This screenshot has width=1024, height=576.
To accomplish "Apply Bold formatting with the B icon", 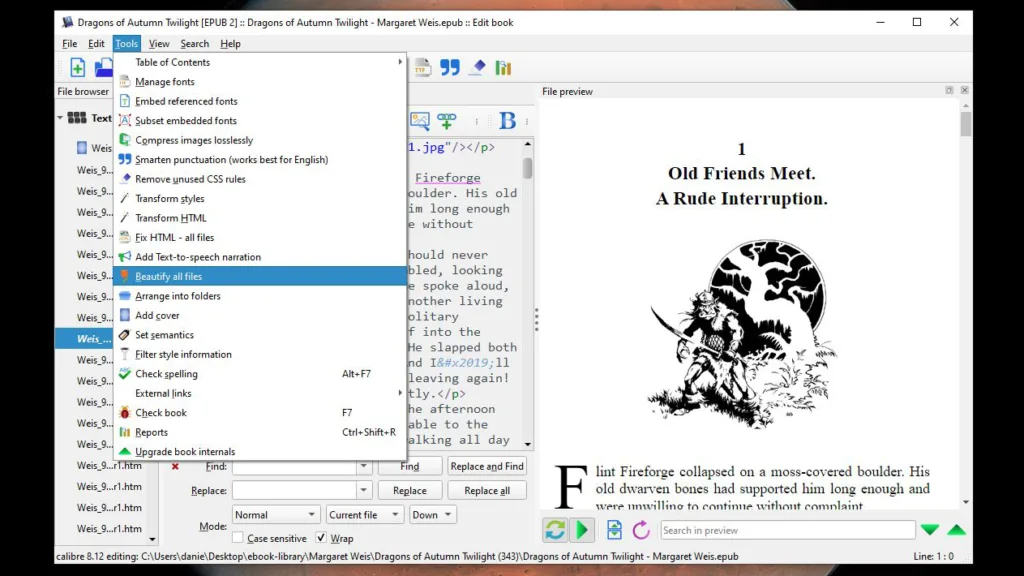I will [508, 120].
